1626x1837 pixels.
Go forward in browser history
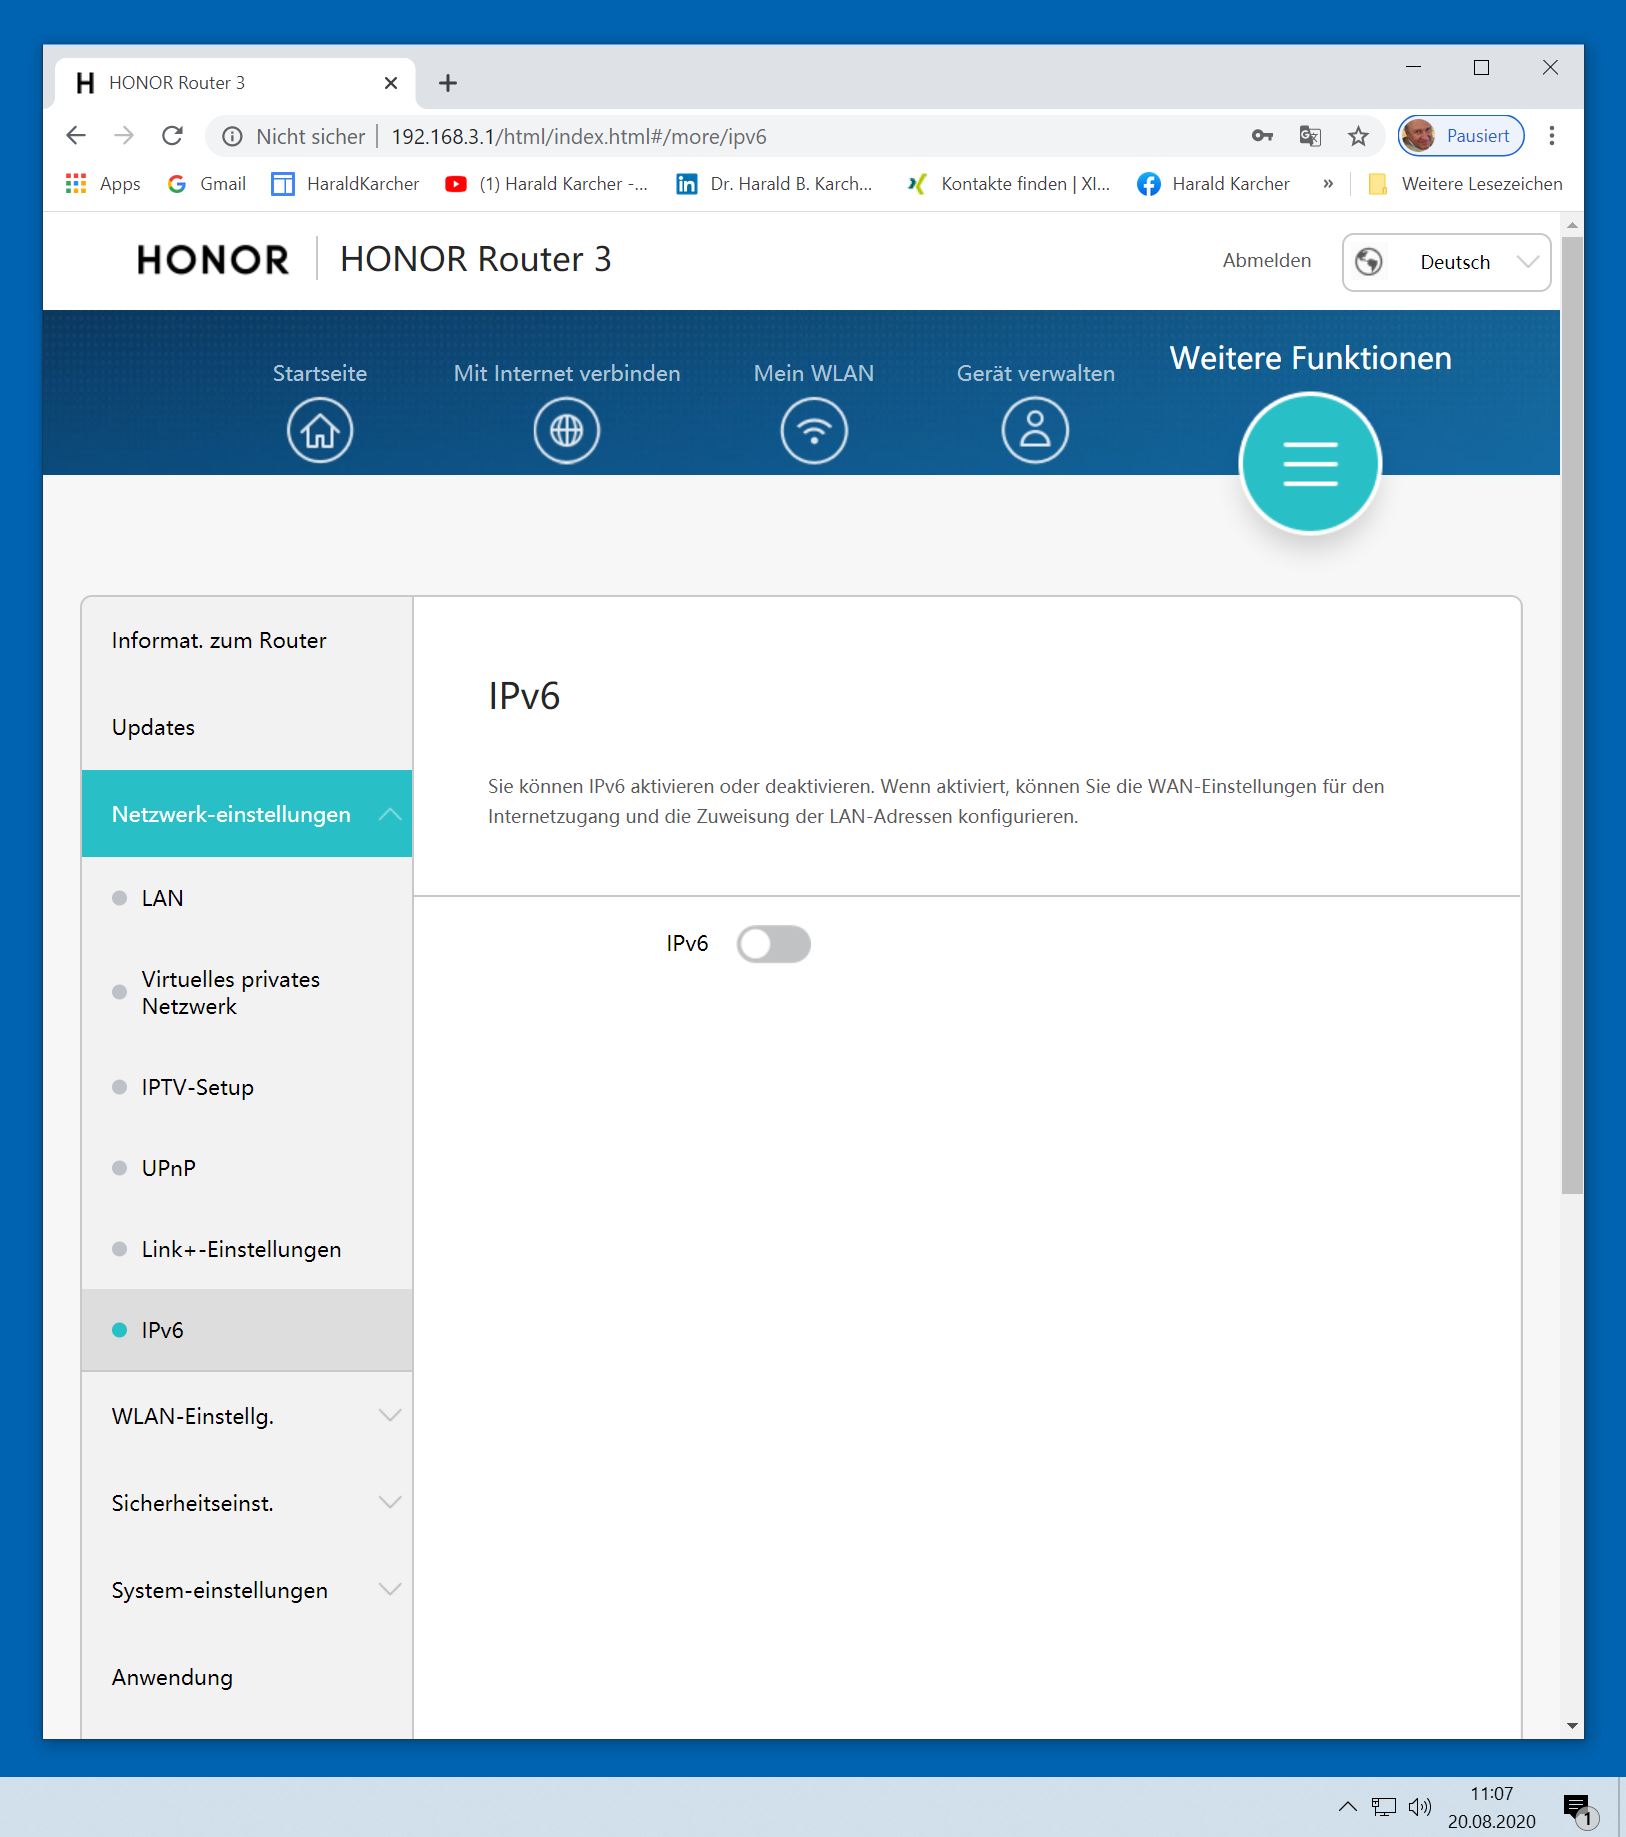124,136
